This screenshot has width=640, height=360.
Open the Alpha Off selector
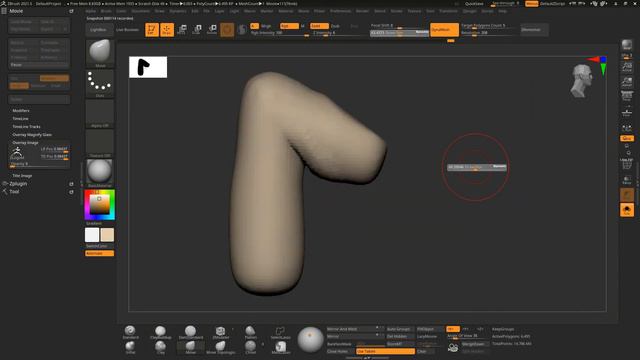pos(100,113)
